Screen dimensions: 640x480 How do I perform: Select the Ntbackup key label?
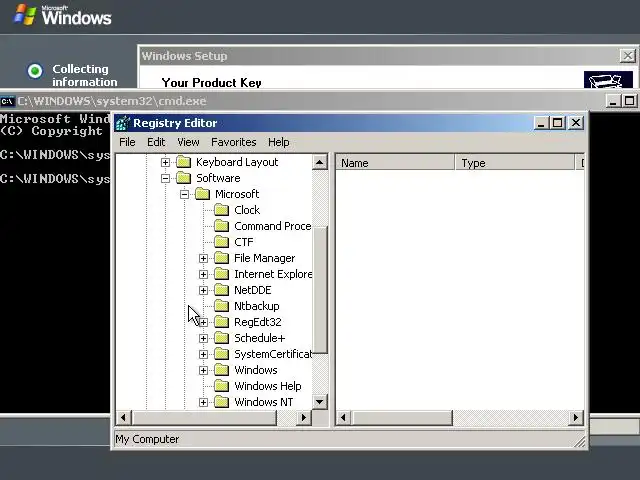tap(257, 306)
